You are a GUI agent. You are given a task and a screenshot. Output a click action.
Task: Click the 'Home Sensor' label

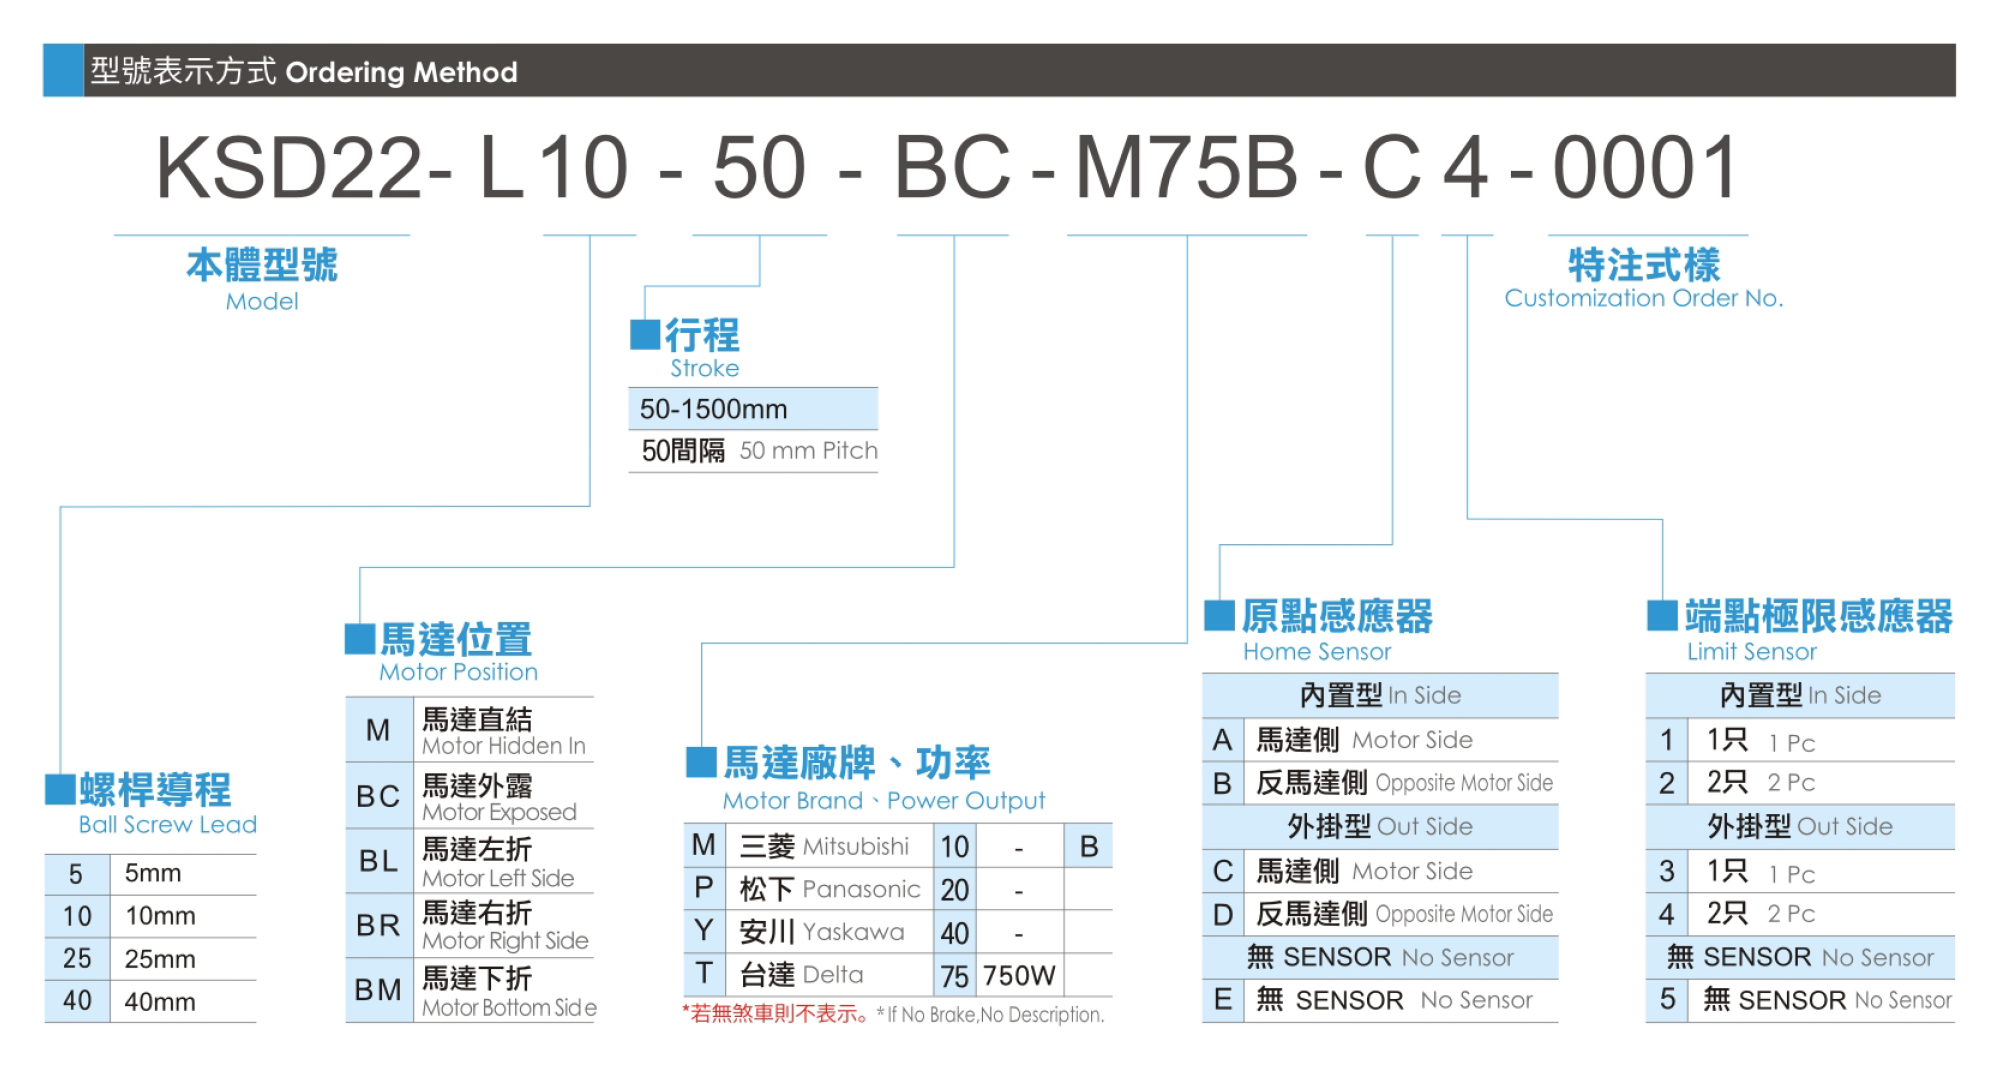pos(1317,652)
